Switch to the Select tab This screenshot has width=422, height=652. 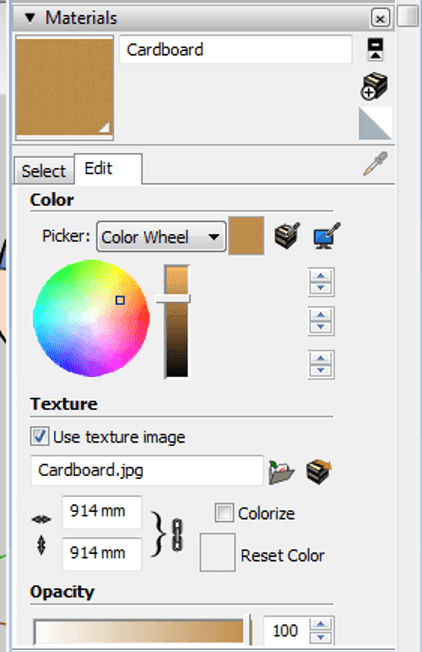[x=44, y=170]
